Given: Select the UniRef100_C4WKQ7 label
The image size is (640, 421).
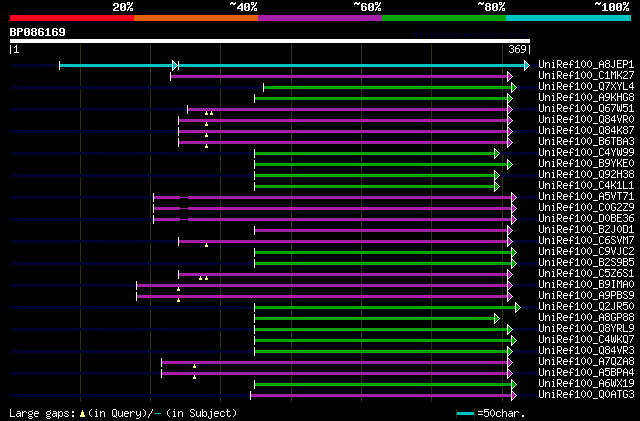Looking at the screenshot, I should pyautogui.click(x=586, y=340).
